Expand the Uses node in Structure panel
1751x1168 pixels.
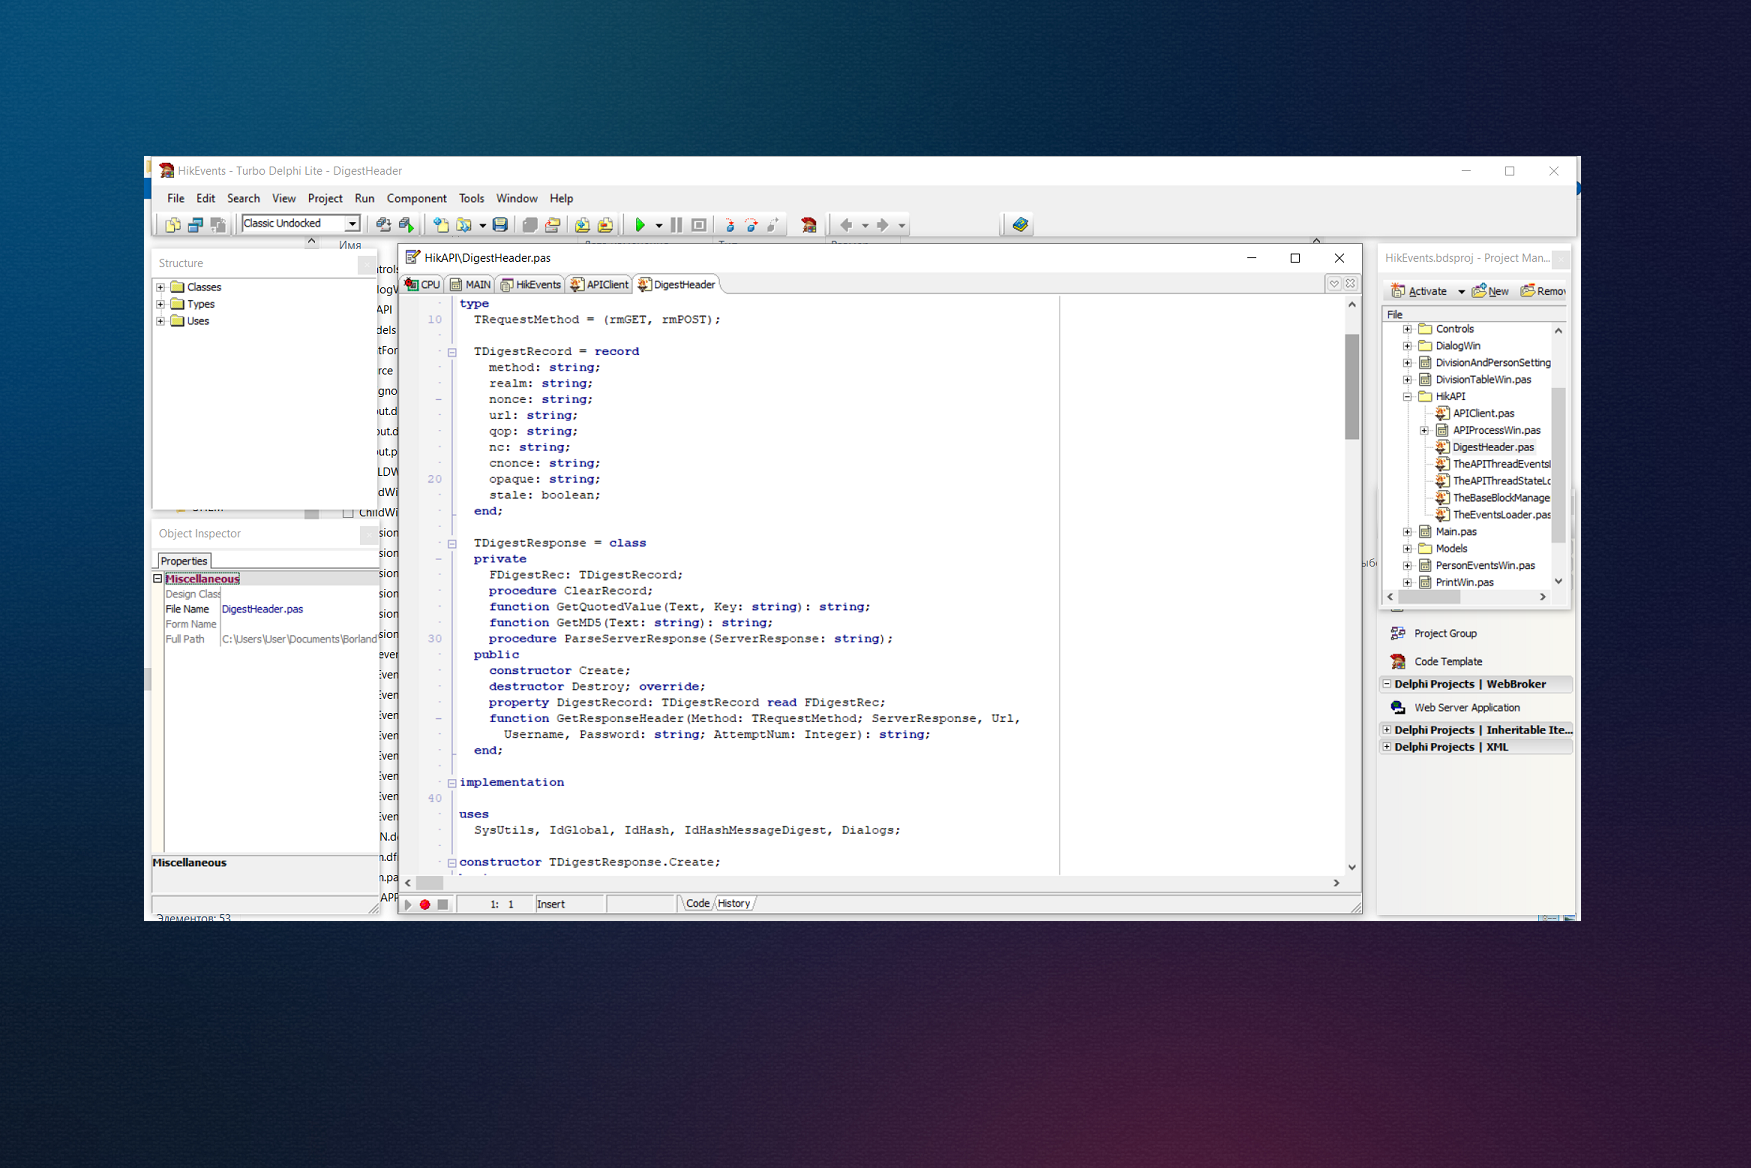(160, 321)
